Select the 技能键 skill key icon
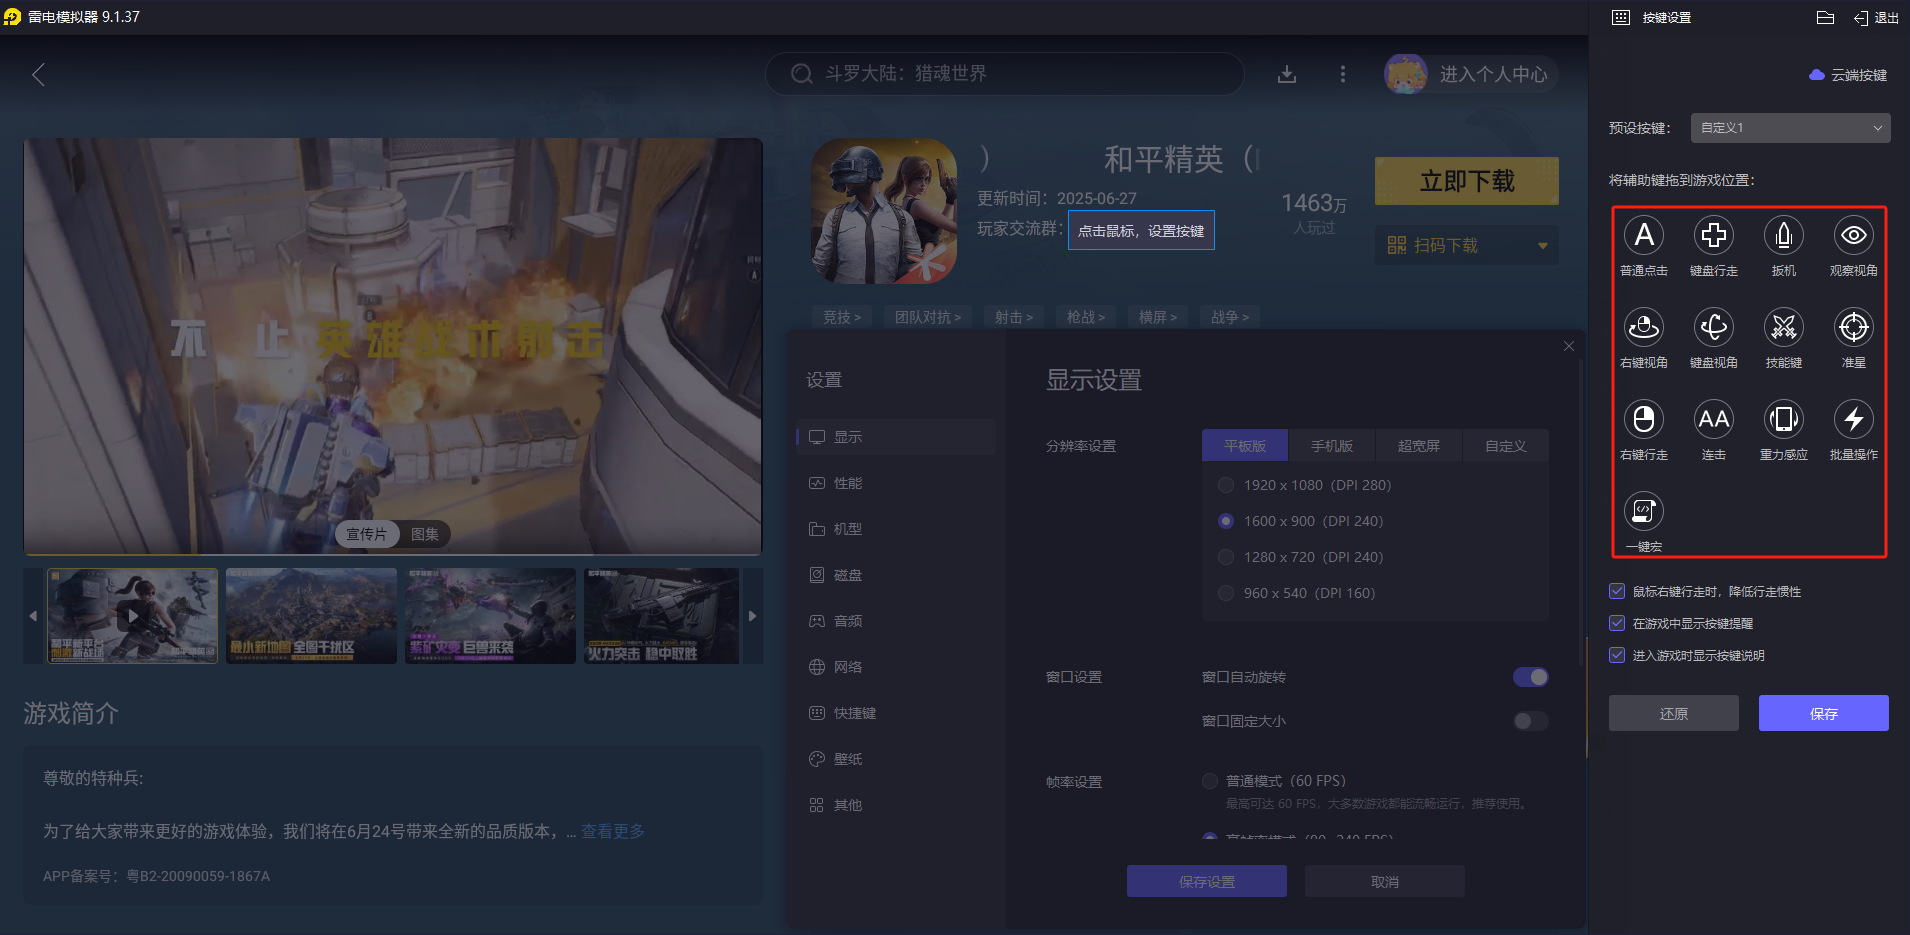 (x=1783, y=328)
